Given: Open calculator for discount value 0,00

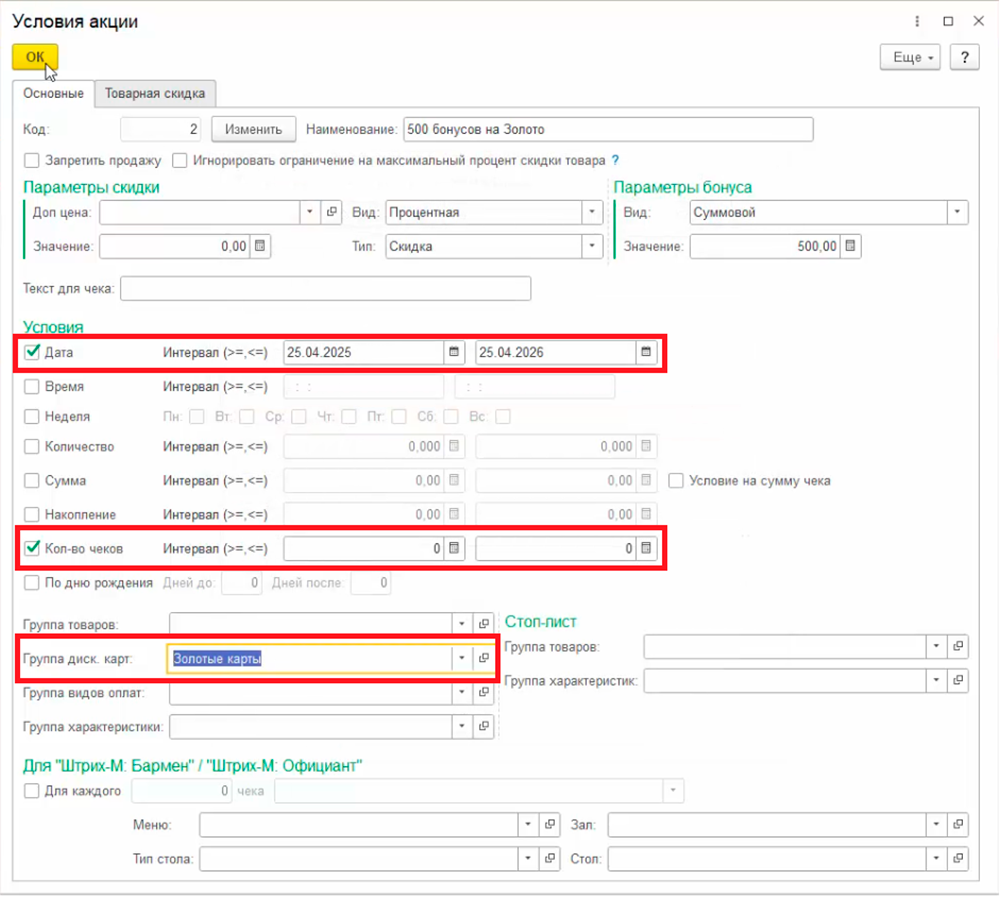Looking at the screenshot, I should coord(261,246).
